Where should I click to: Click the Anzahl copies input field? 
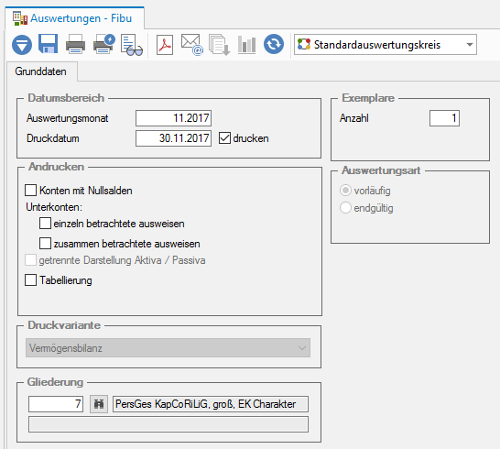coord(445,118)
